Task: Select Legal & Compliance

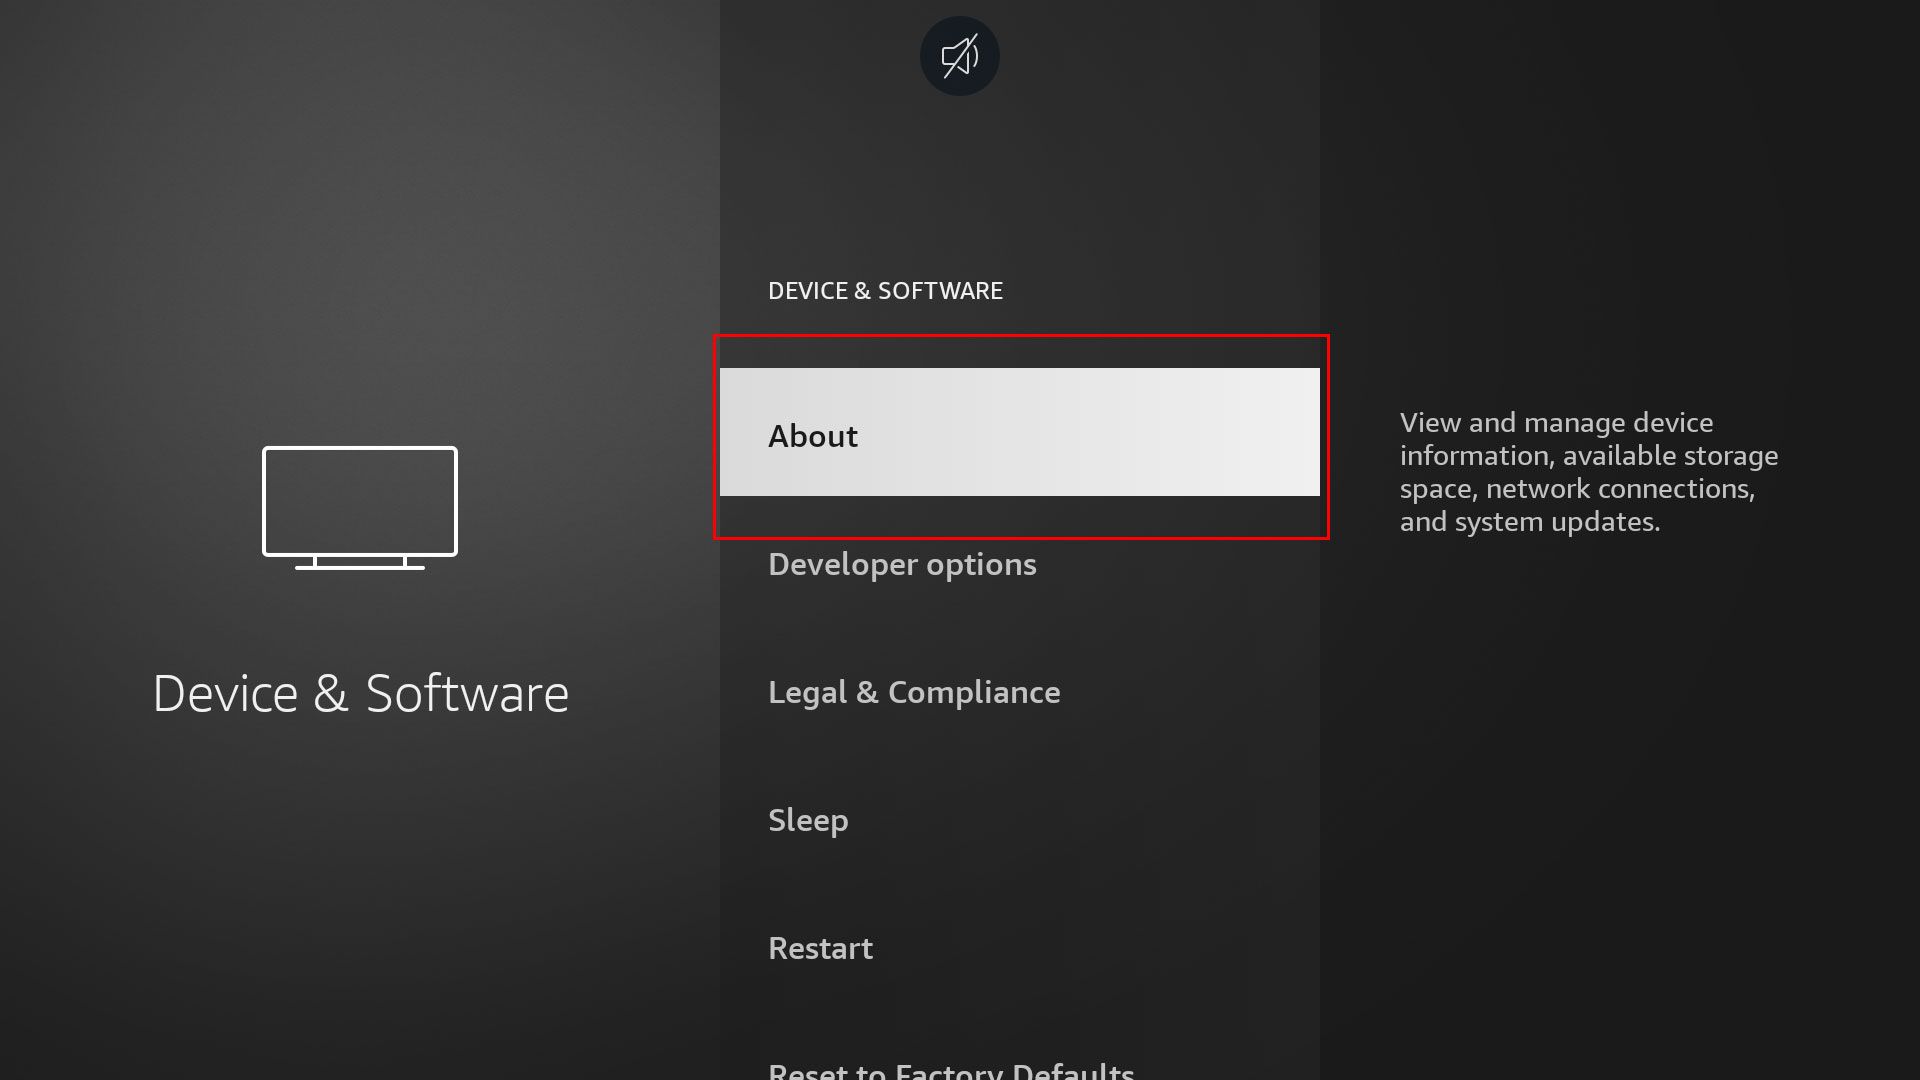Action: coord(913,692)
